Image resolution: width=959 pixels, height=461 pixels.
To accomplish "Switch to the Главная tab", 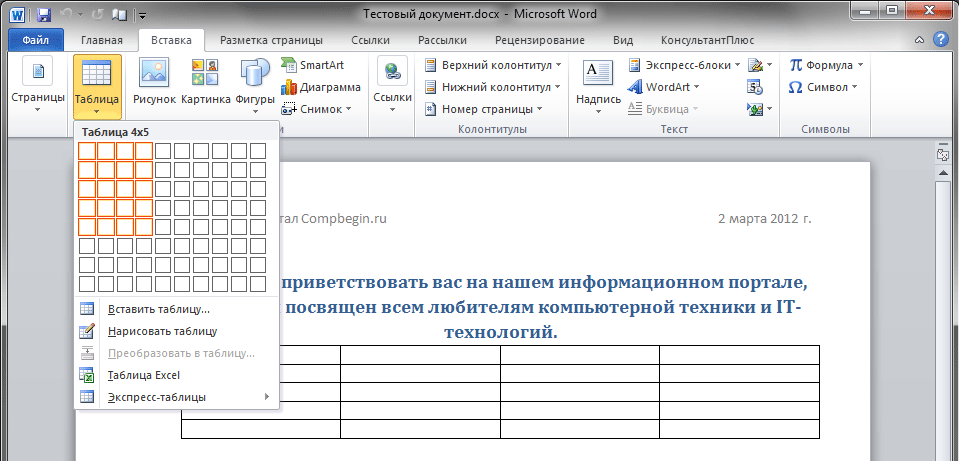I will pyautogui.click(x=102, y=40).
